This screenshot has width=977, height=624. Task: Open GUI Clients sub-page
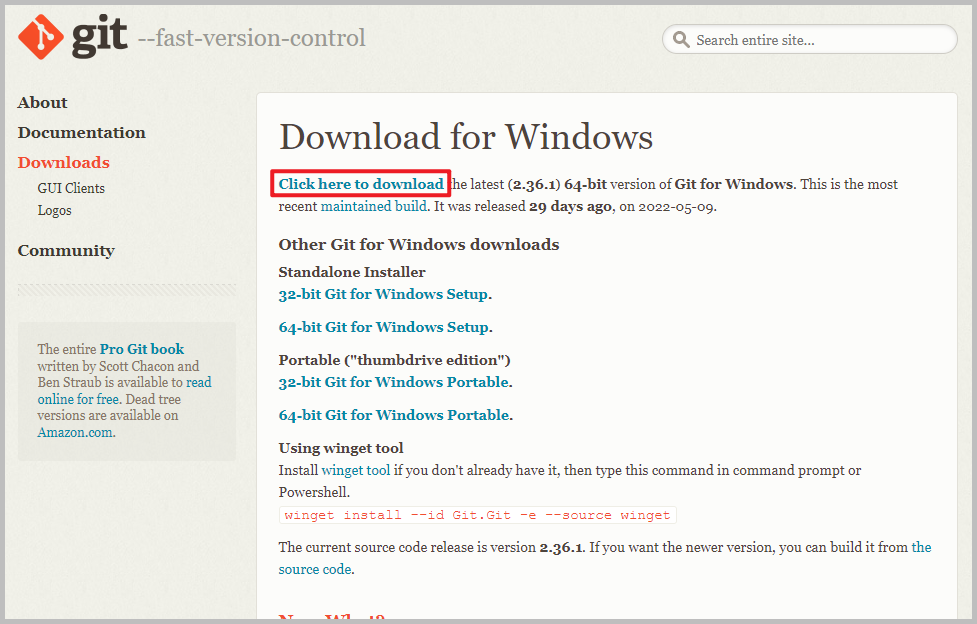click(x=71, y=188)
